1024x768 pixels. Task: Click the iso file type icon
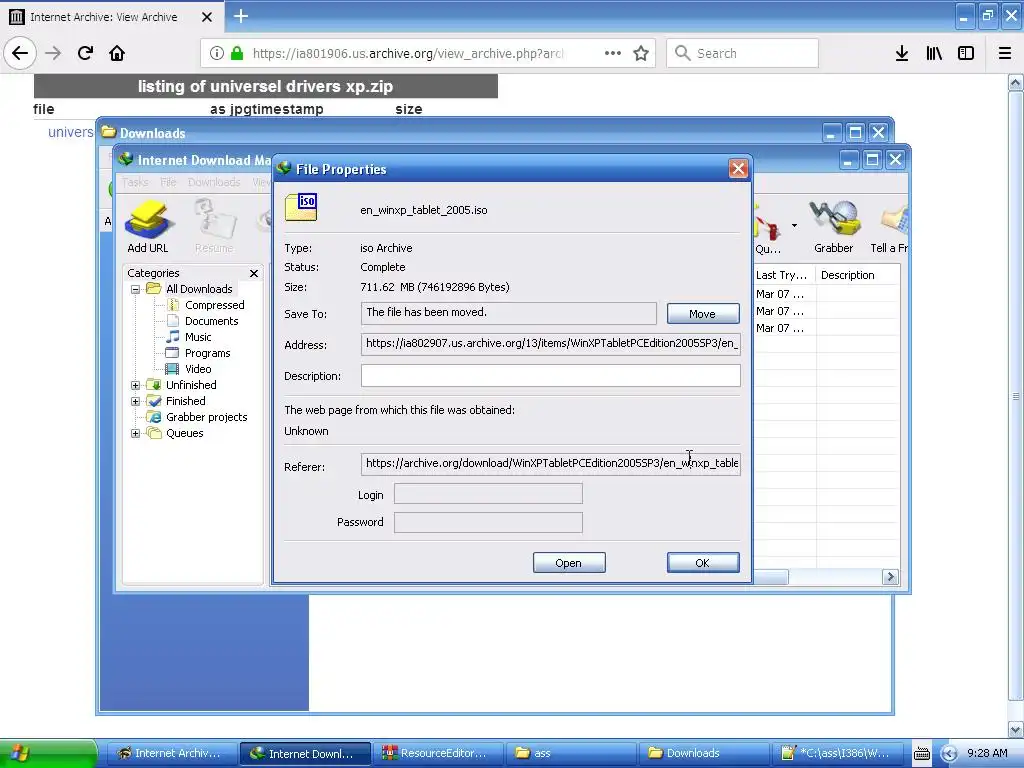301,207
